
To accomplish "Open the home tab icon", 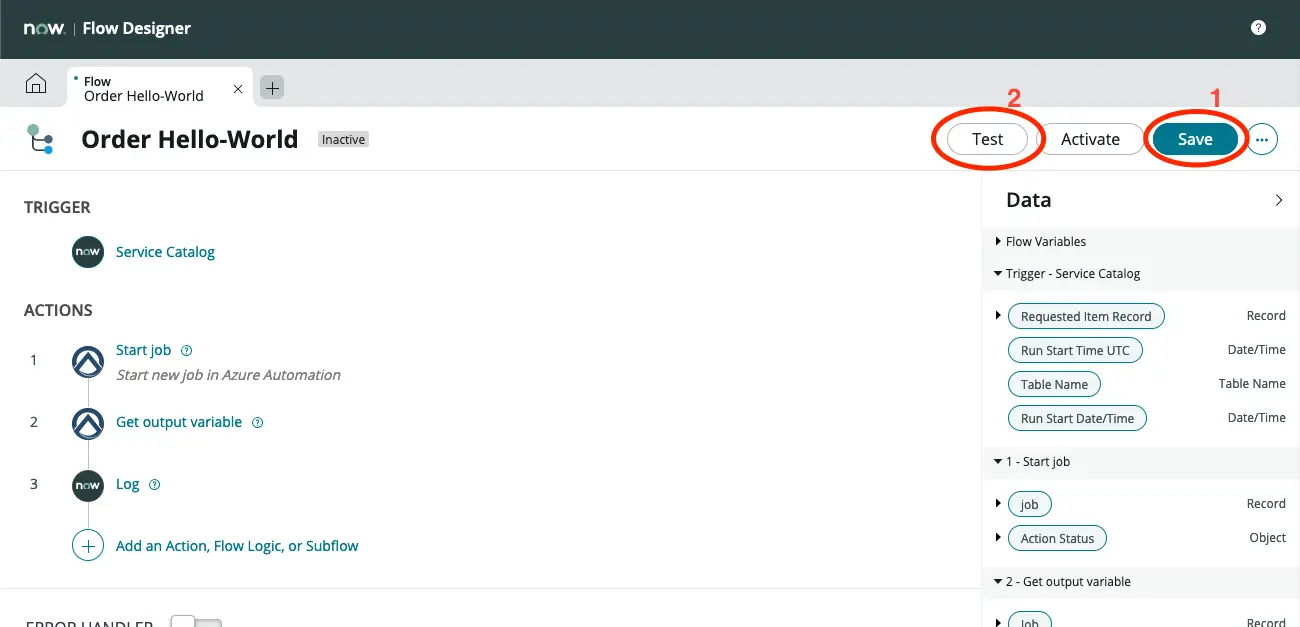I will pyautogui.click(x=35, y=85).
